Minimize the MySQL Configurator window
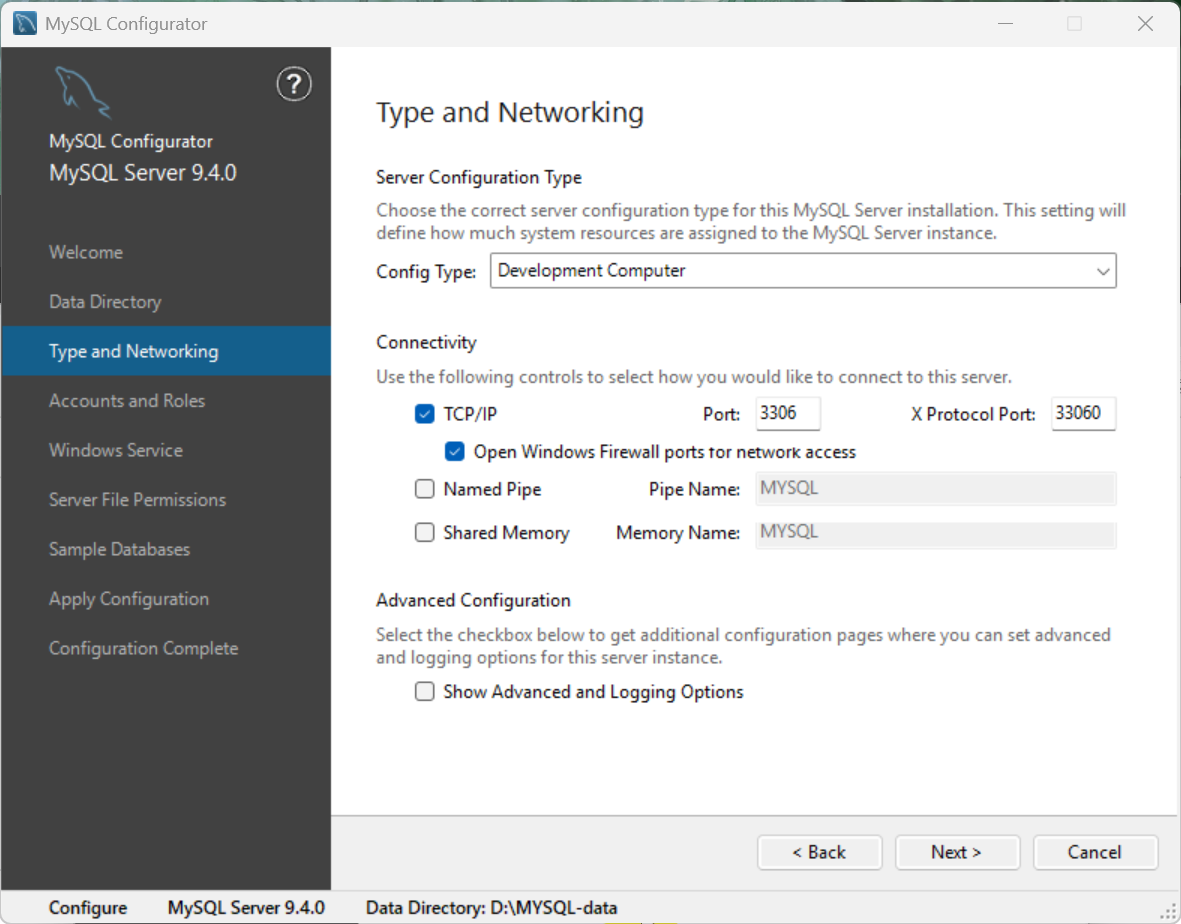The height and width of the screenshot is (924, 1181). 1005,23
